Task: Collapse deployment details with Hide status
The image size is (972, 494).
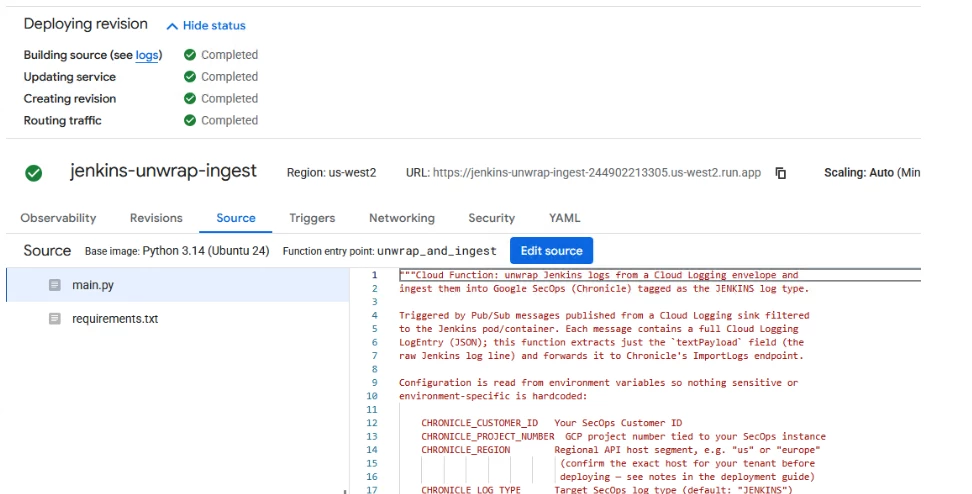Action: [206, 25]
